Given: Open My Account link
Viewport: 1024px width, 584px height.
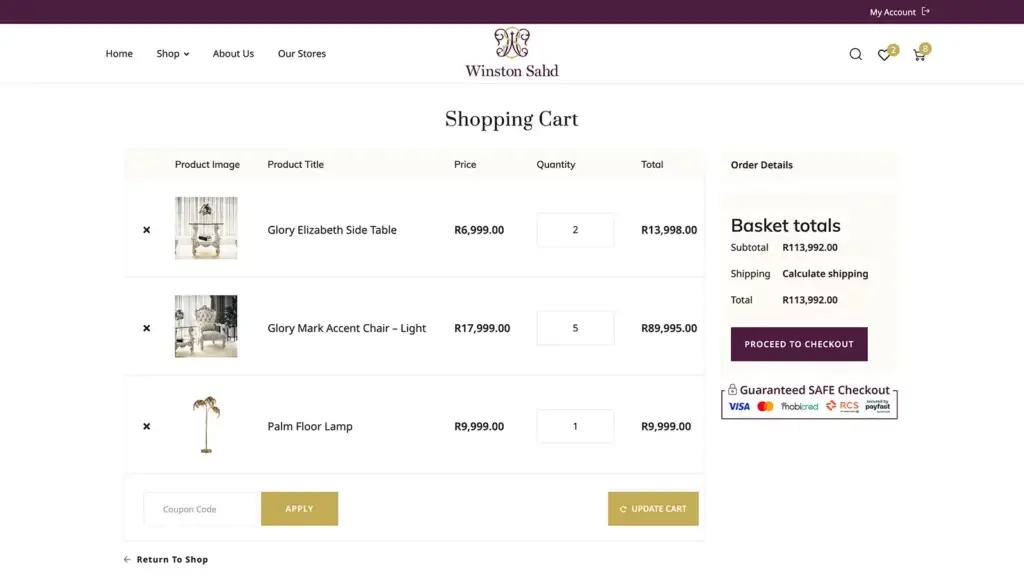Looking at the screenshot, I should 892,12.
